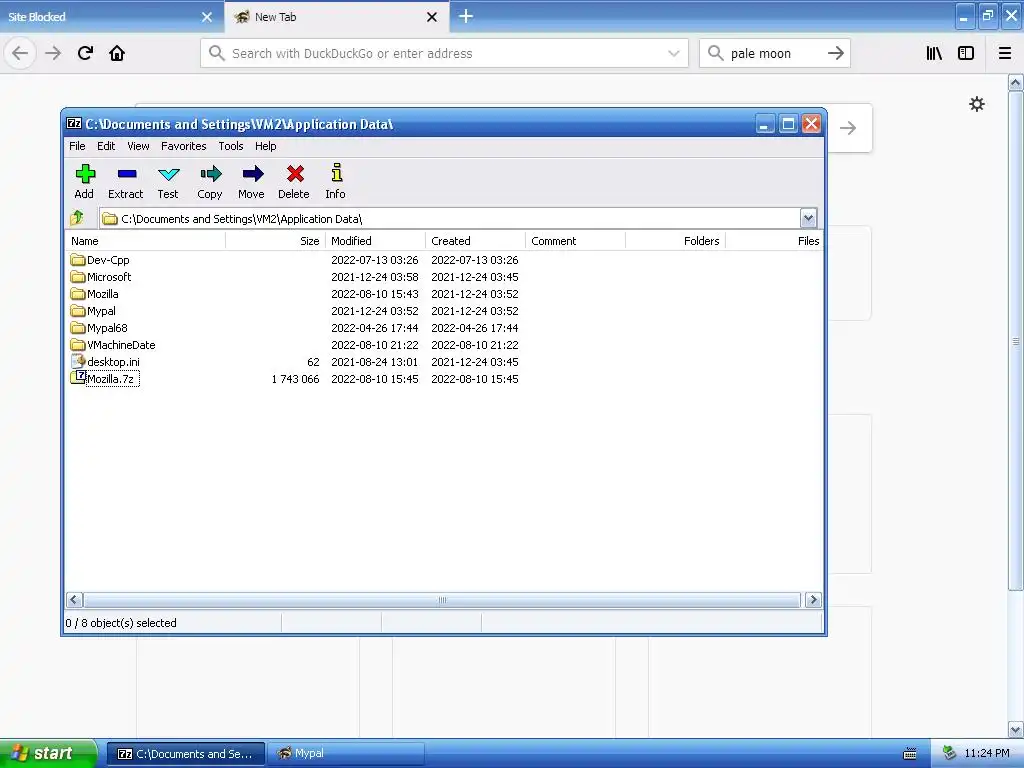Open New Tab page settings gear
This screenshot has height=768, width=1024.
coord(976,104)
